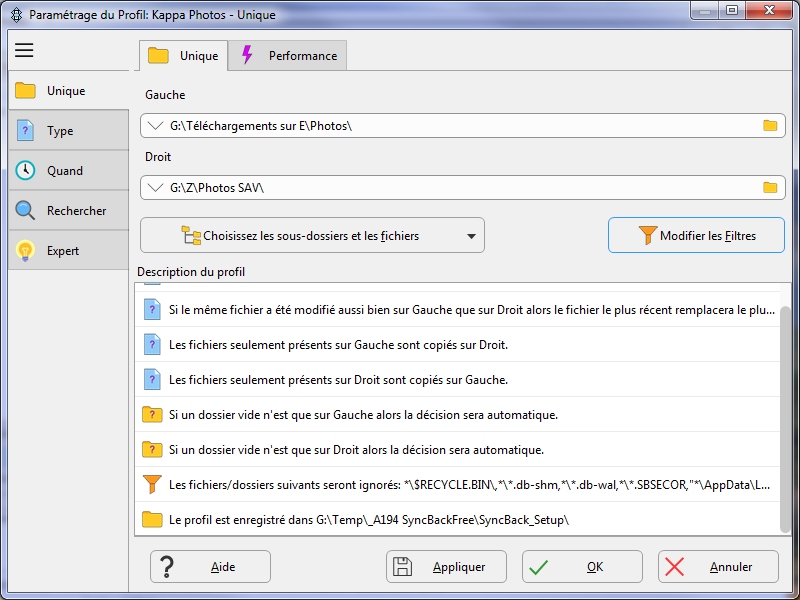The height and width of the screenshot is (600, 800).
Task: Click file icon beside 'même fichier' row
Action: pos(152,310)
